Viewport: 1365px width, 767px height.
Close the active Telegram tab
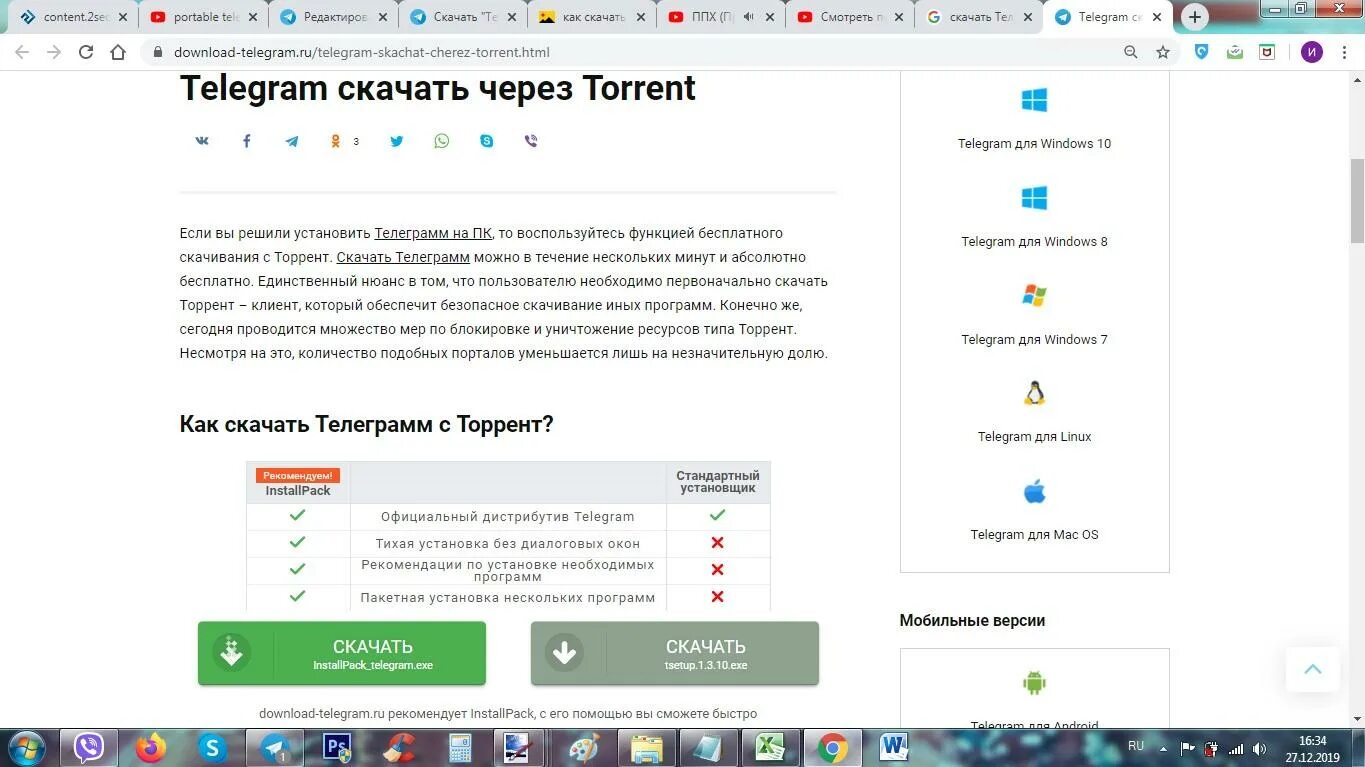tap(1156, 17)
